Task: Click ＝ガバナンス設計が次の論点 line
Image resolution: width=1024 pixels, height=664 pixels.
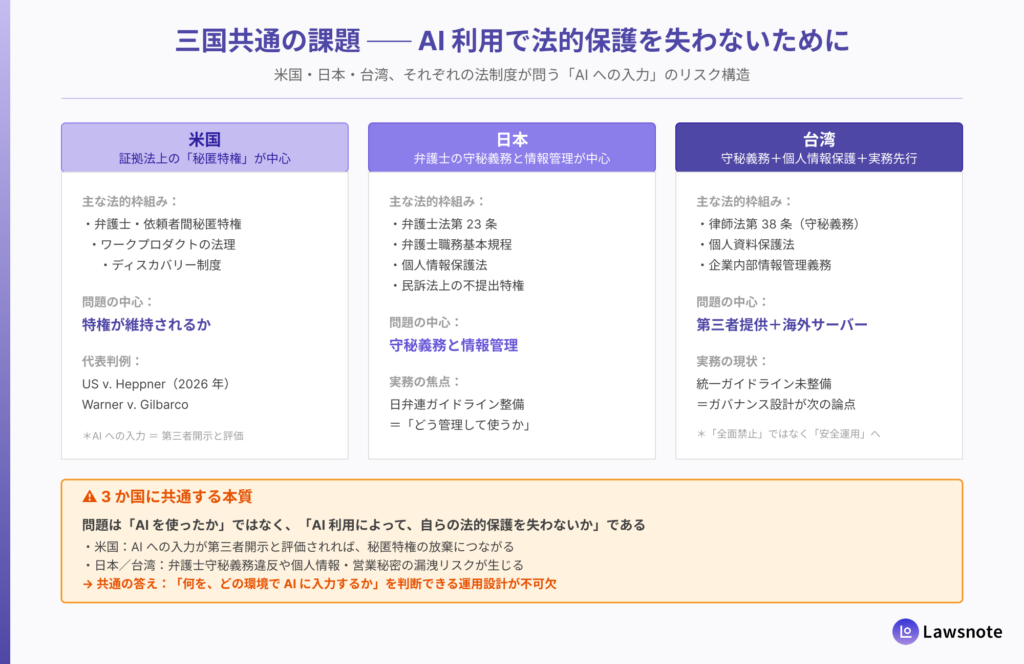Action: pyautogui.click(x=776, y=405)
